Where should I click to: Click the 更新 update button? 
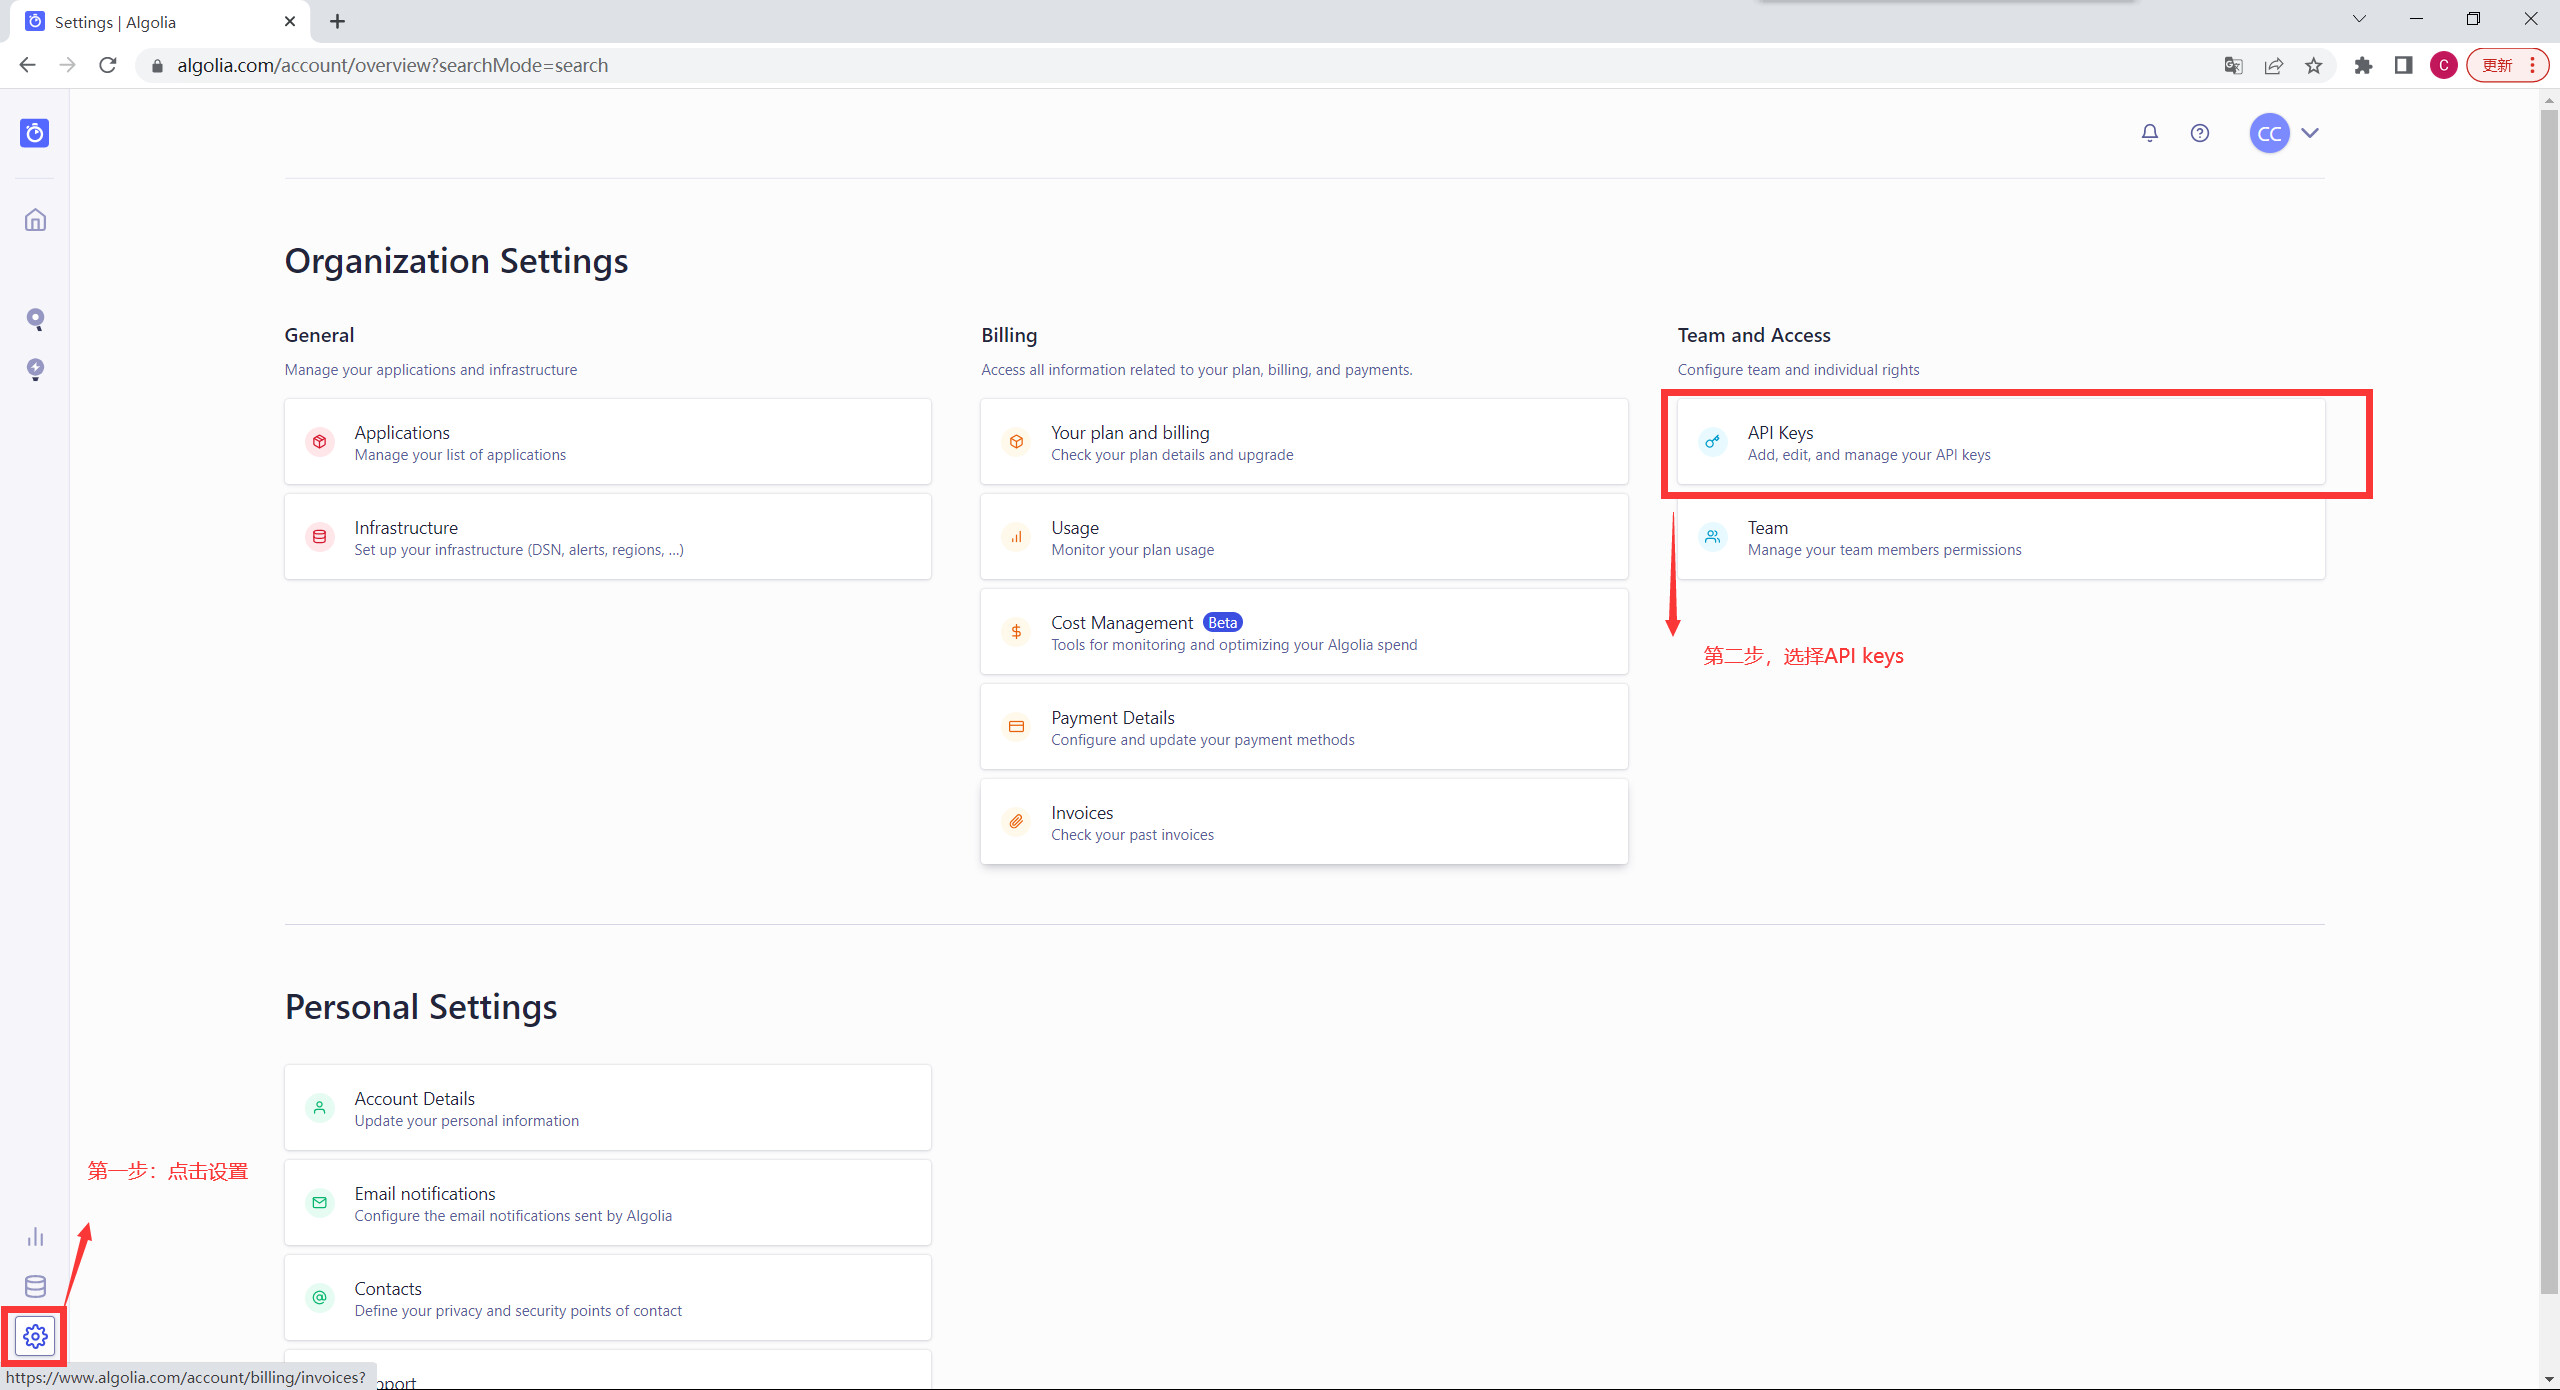click(x=2507, y=65)
